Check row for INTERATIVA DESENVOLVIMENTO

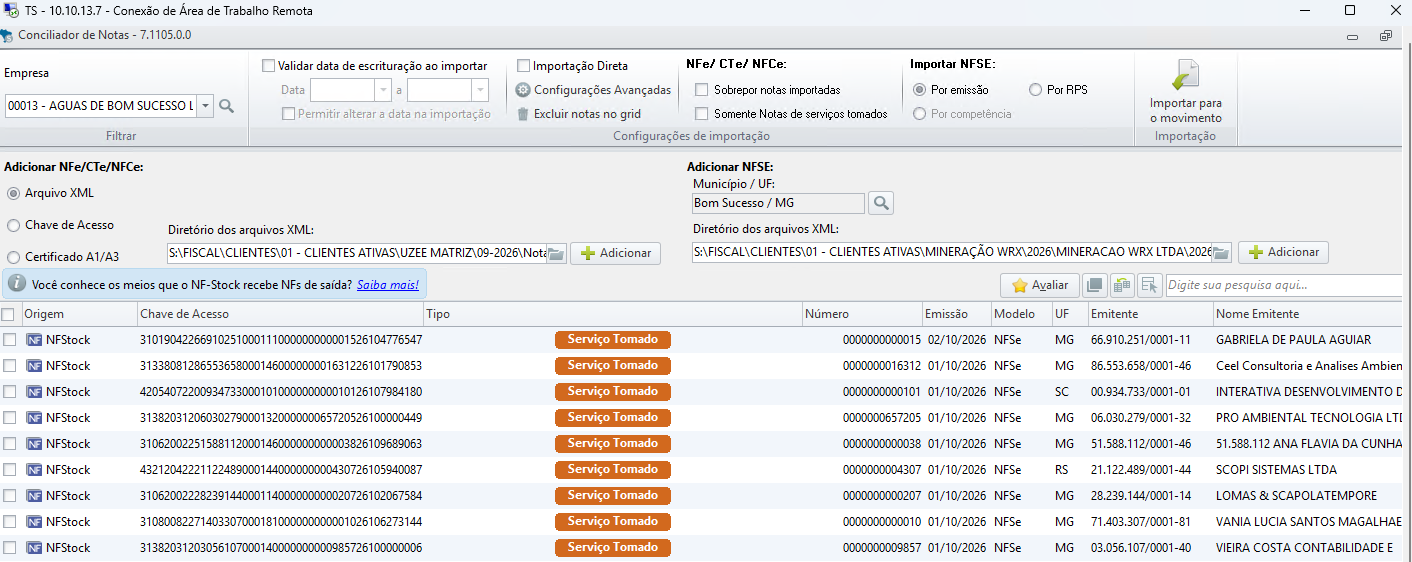[9, 392]
